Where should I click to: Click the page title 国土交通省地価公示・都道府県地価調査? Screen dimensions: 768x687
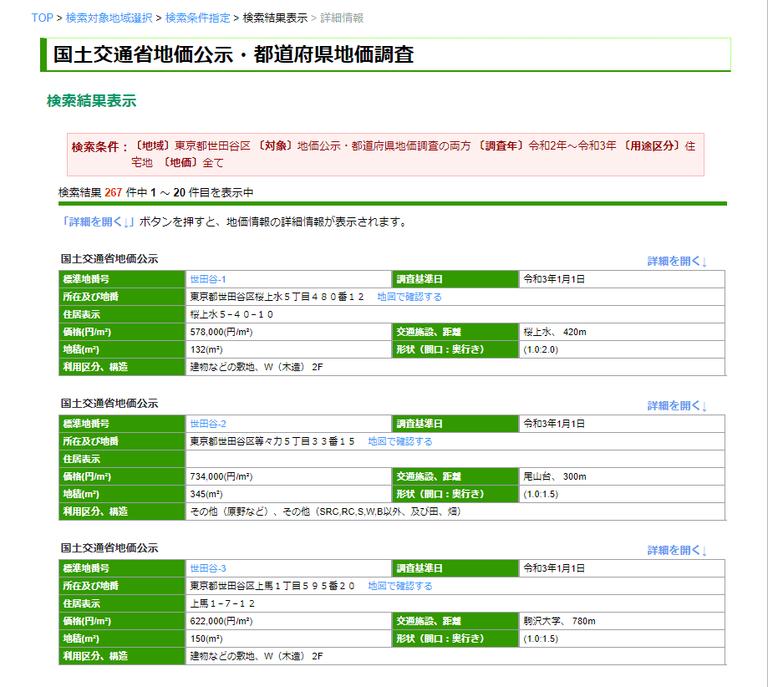pos(234,54)
